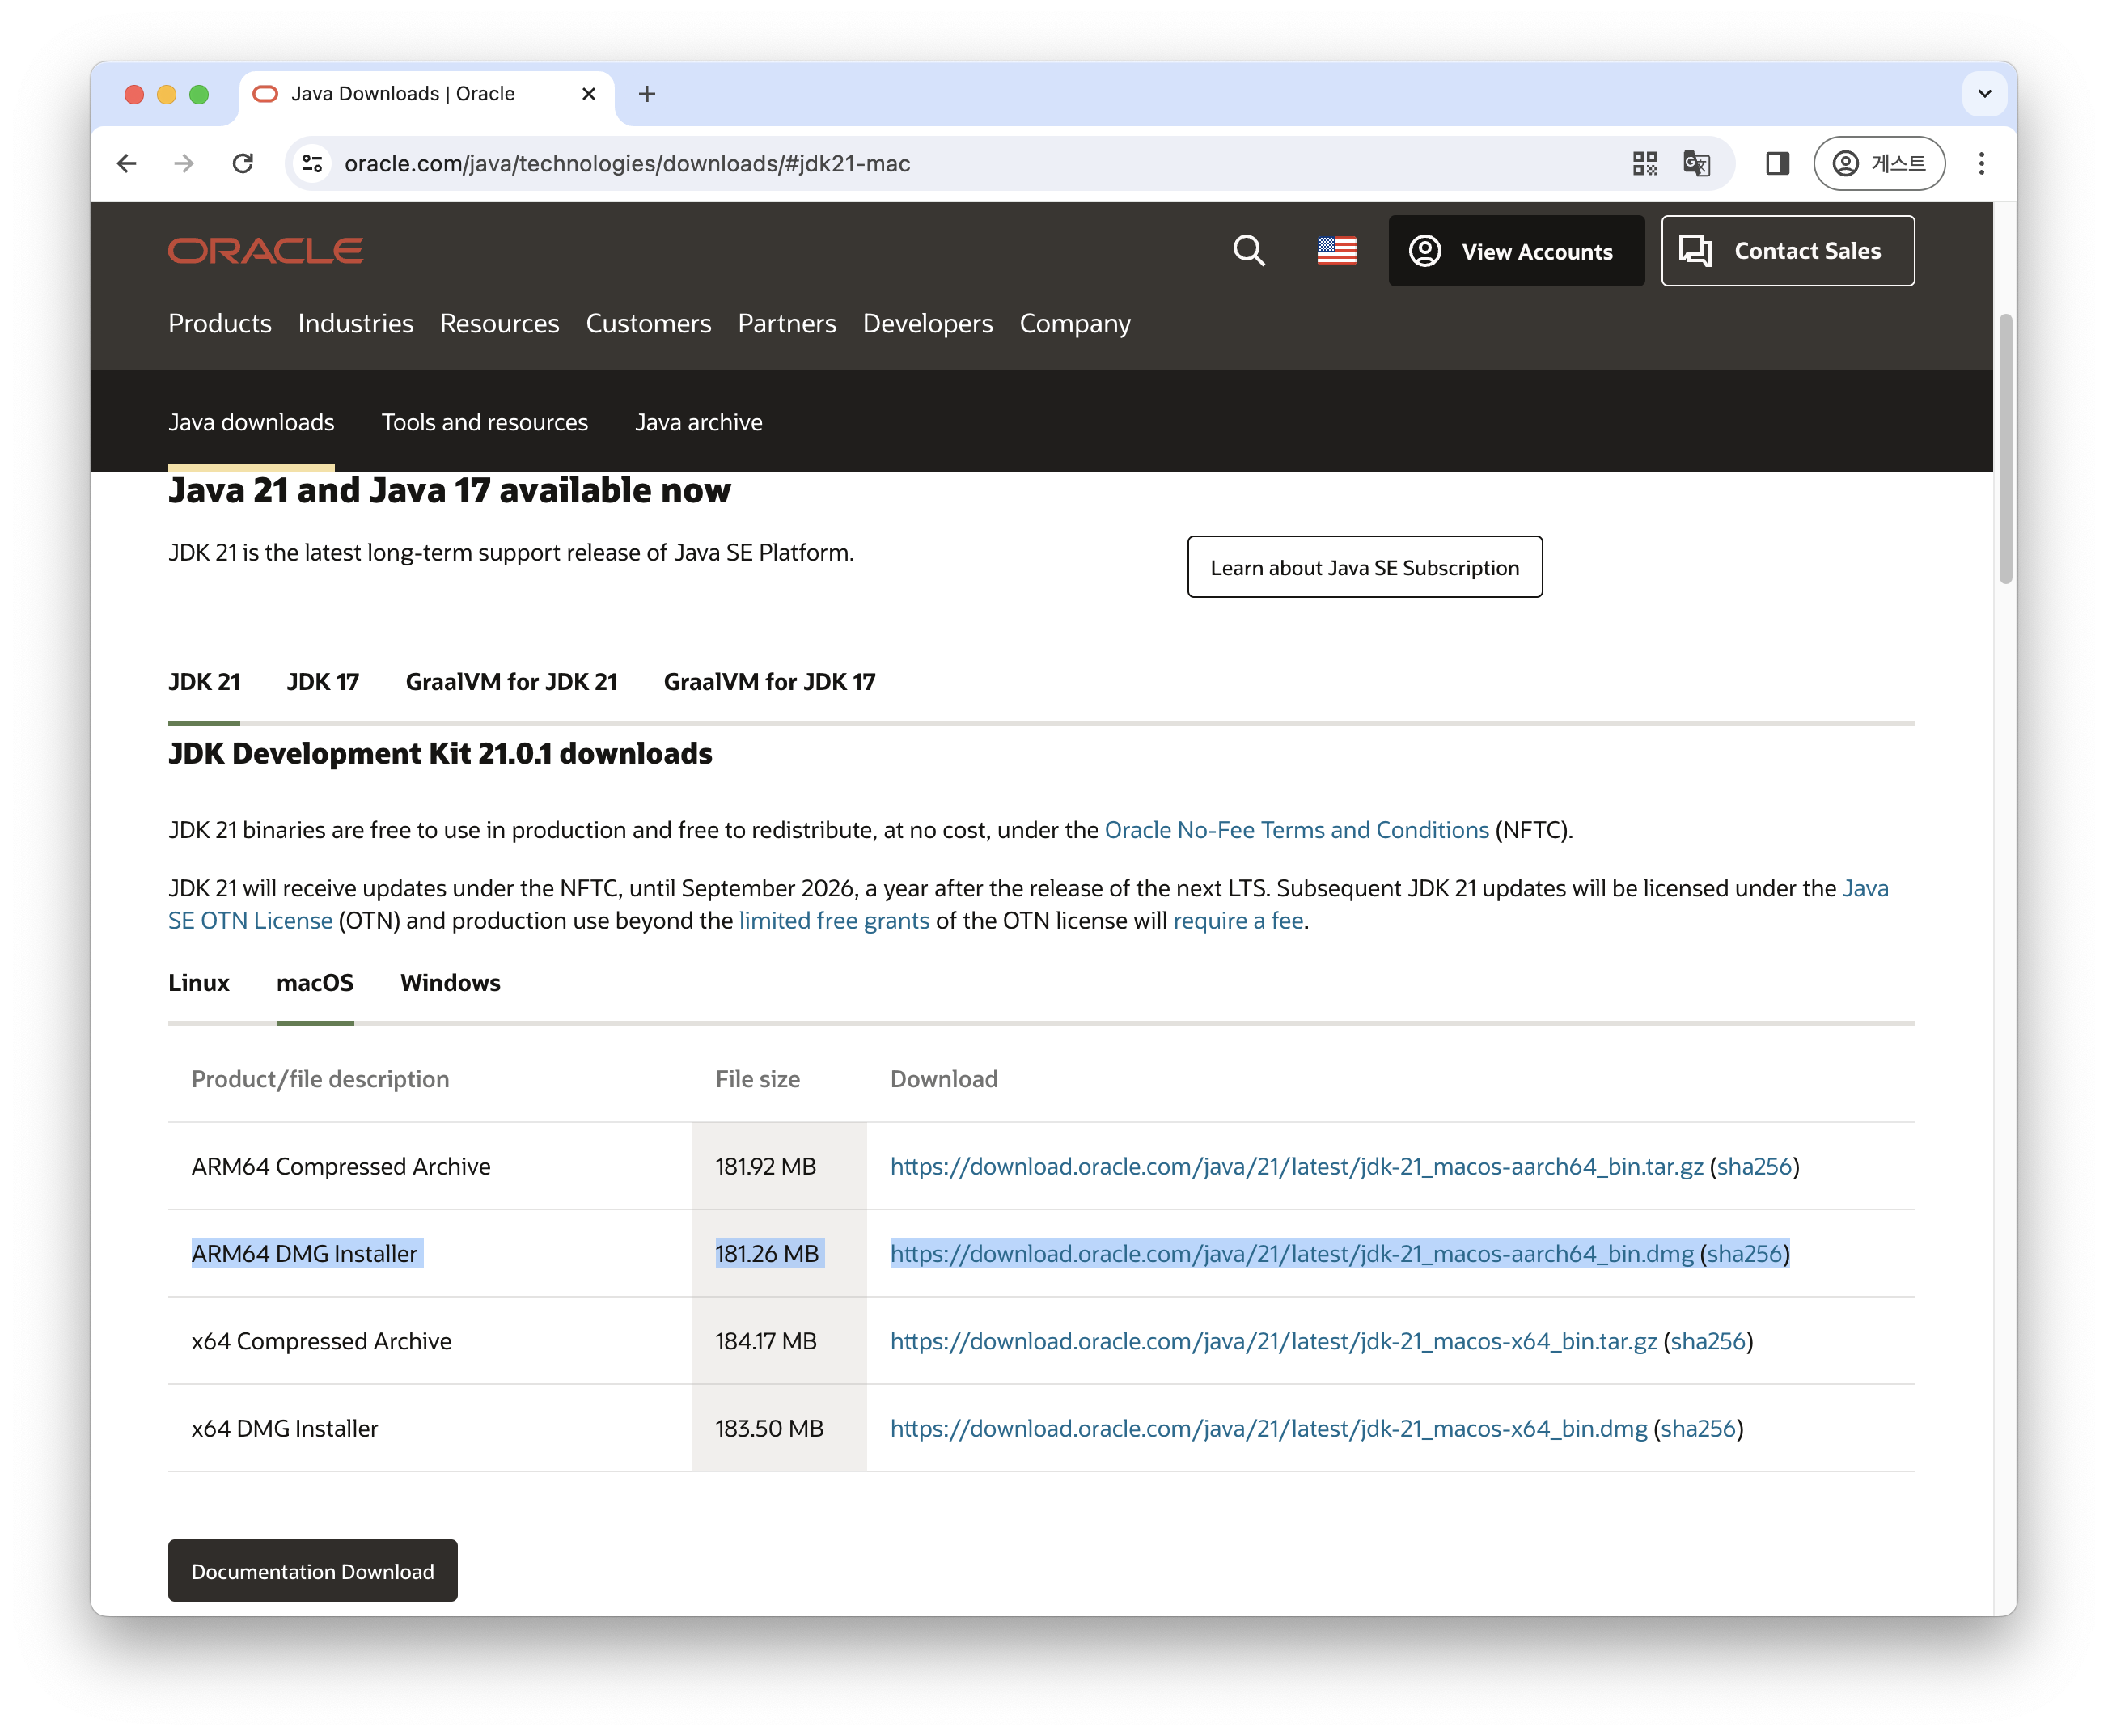The width and height of the screenshot is (2108, 1736).
Task: Open the guest profile menu button
Action: pyautogui.click(x=1878, y=163)
